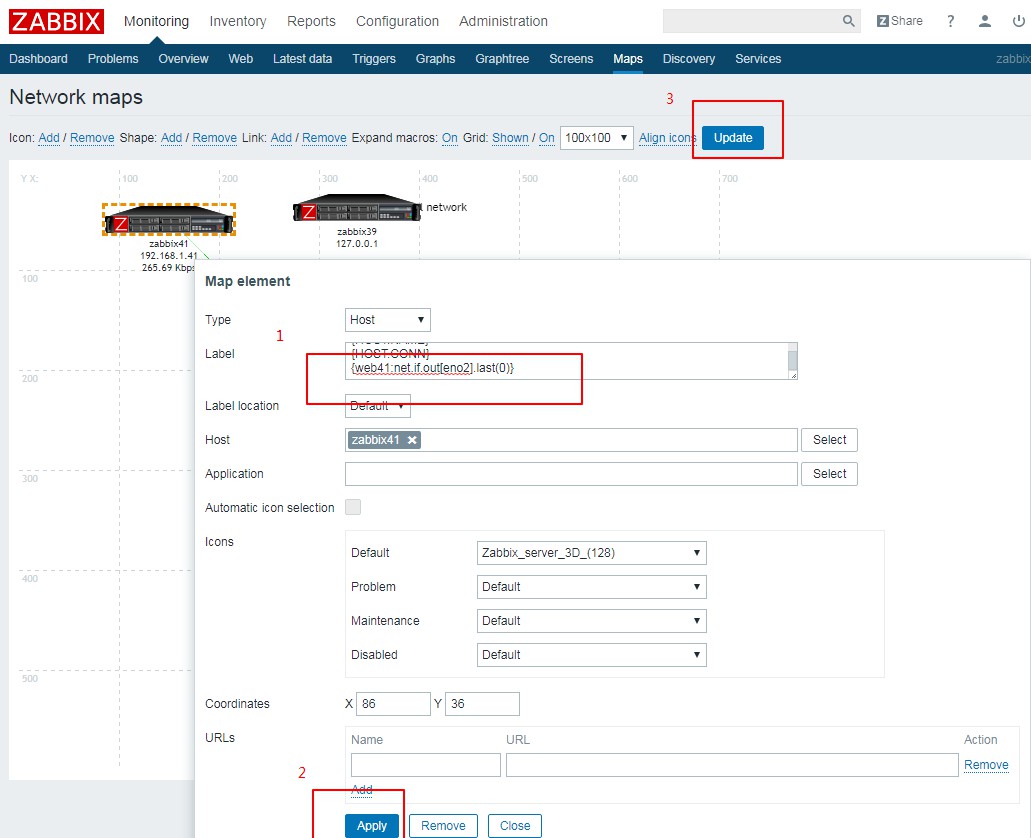This screenshot has width=1031, height=838.
Task: Open the user profile icon
Action: [985, 21]
